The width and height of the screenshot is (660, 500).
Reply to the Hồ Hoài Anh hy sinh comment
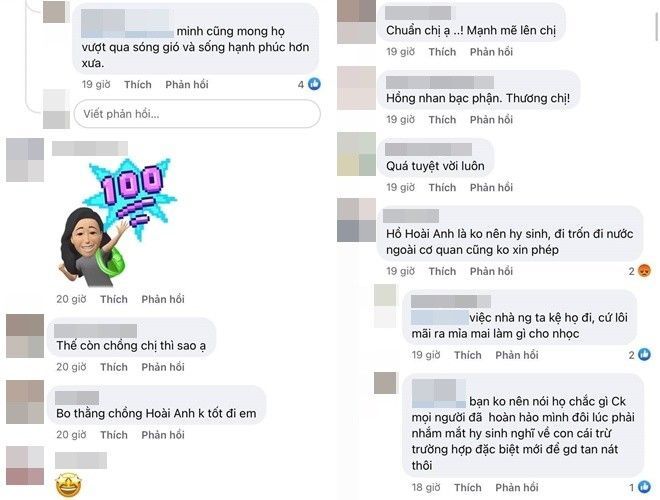[491, 271]
